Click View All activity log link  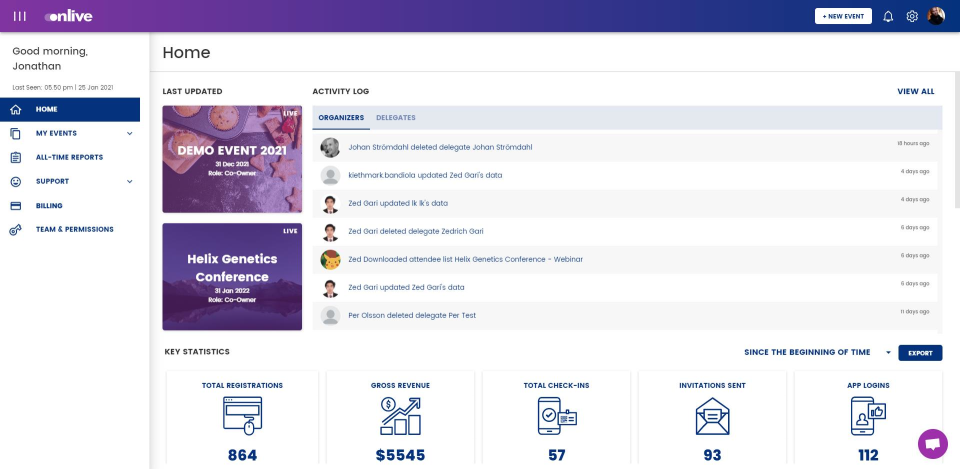pyautogui.click(x=915, y=91)
